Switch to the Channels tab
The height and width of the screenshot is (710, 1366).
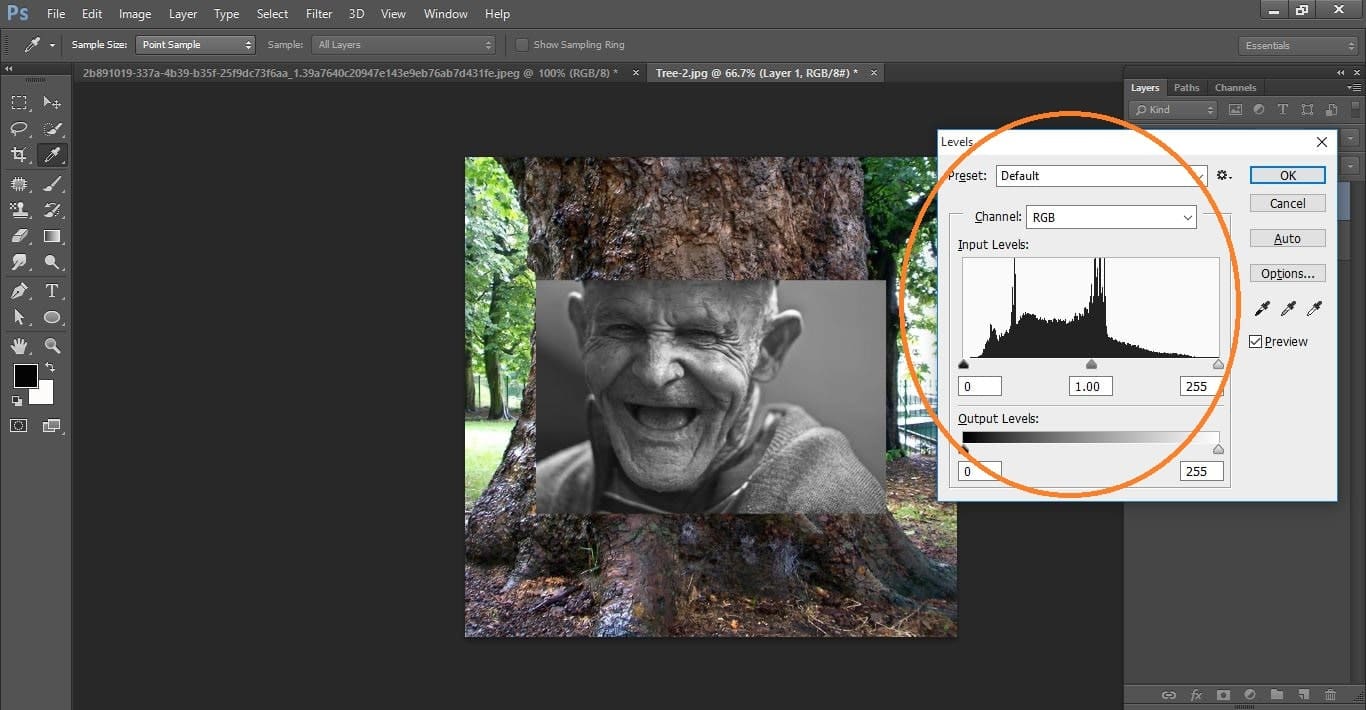pyautogui.click(x=1235, y=87)
